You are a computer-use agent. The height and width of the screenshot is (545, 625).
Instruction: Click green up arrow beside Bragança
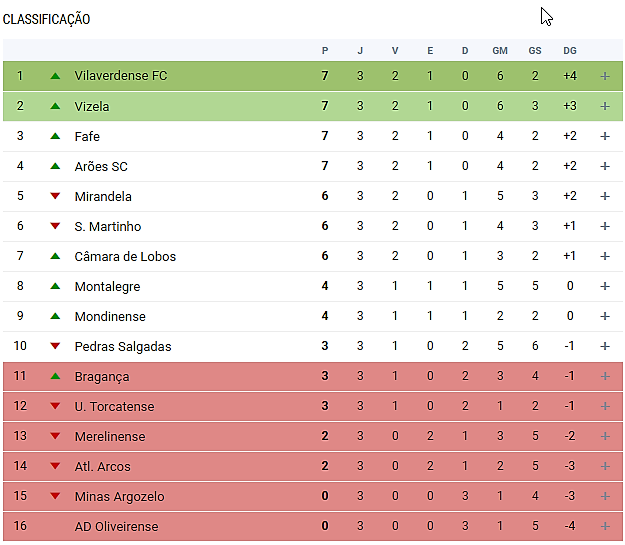pyautogui.click(x=55, y=376)
